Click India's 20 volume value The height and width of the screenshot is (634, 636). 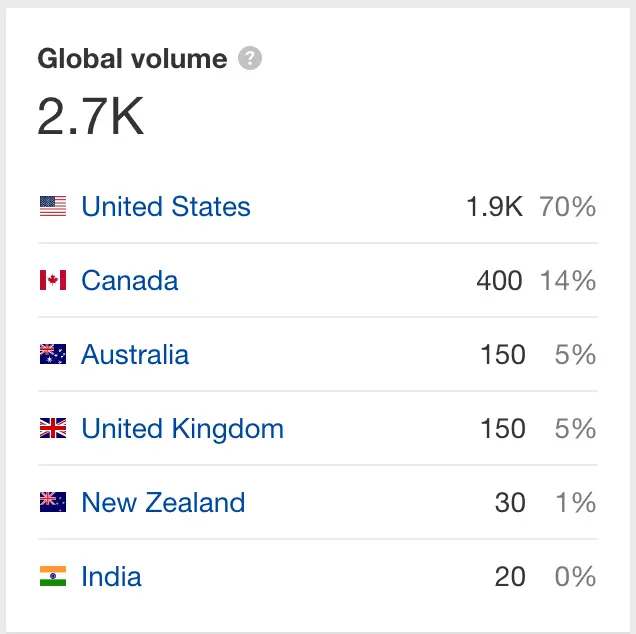(x=510, y=577)
